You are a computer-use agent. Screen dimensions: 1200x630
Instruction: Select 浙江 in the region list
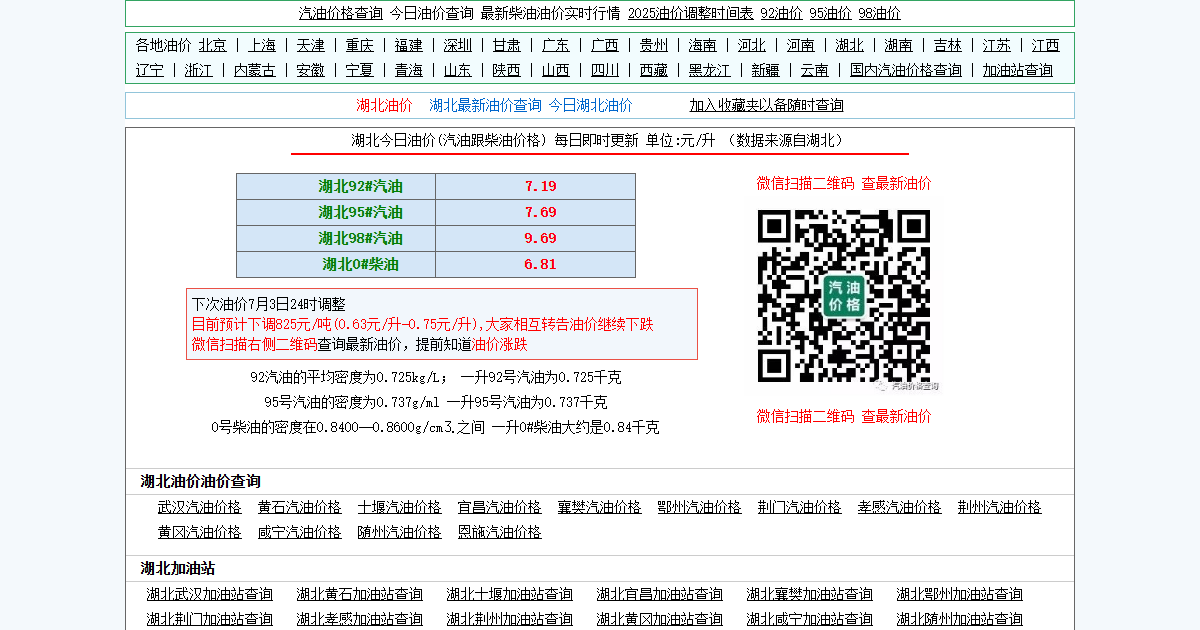[199, 70]
